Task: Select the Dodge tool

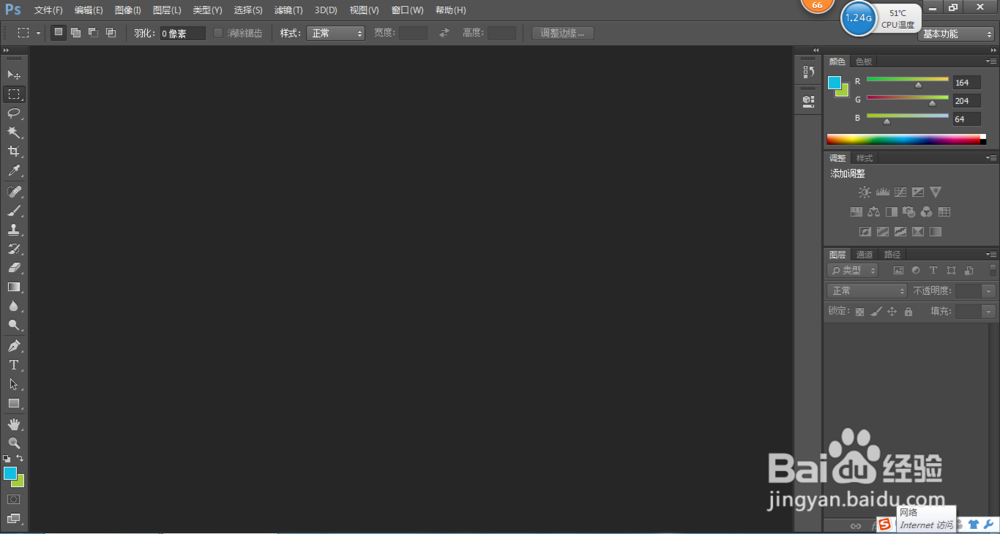Action: [14, 325]
